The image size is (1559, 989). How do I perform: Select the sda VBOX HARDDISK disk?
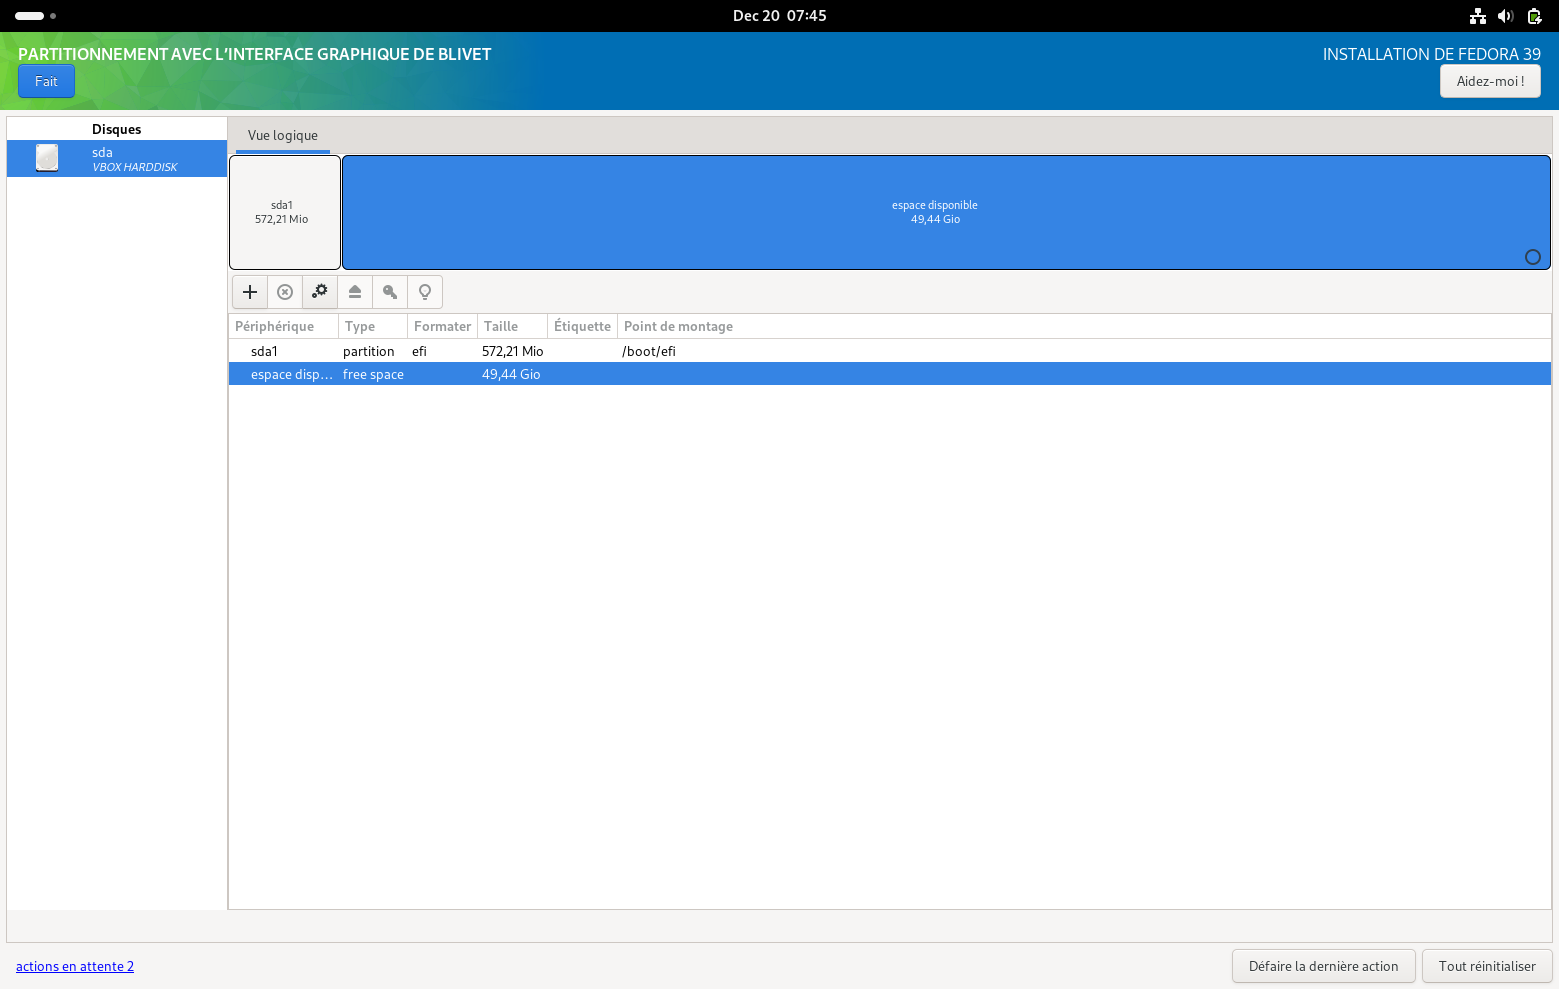(x=117, y=159)
